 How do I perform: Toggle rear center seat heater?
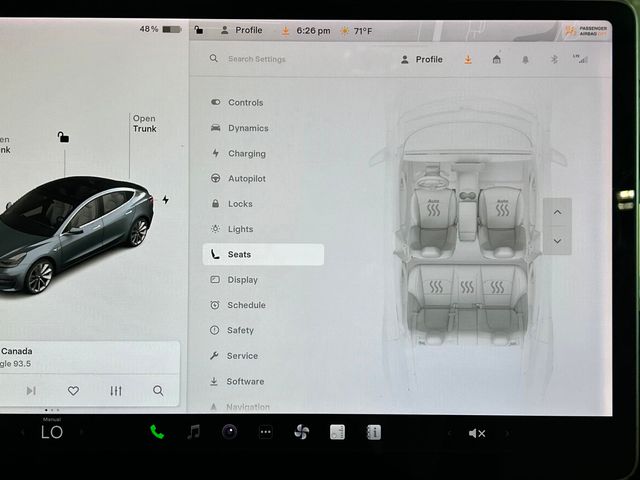coord(467,287)
